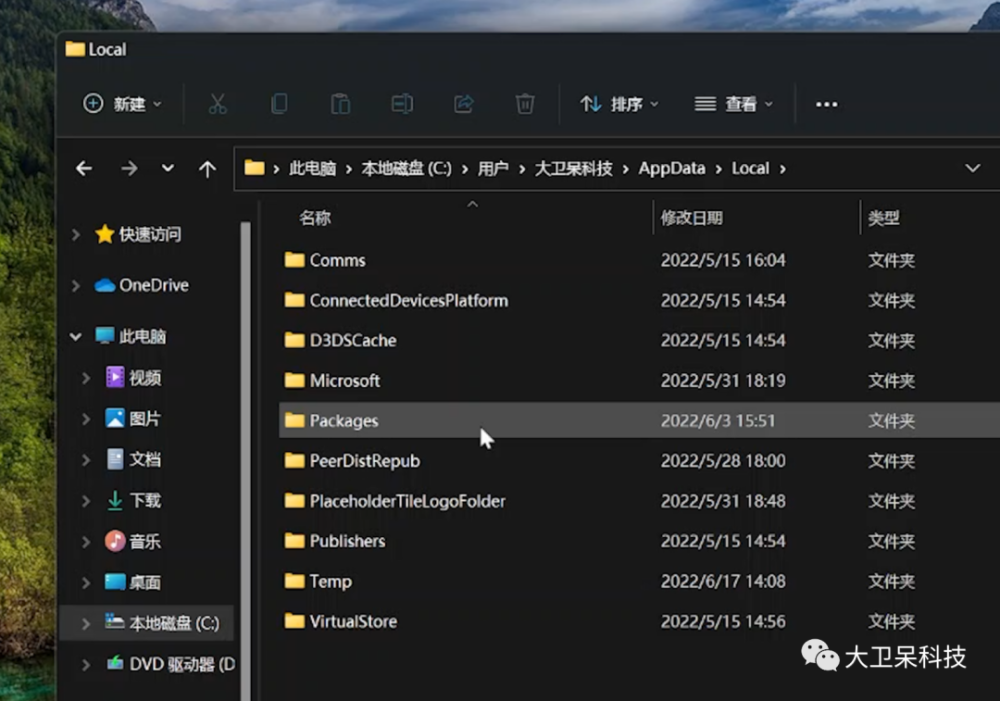Click the Rename icon in toolbar
Image resolution: width=1000 pixels, height=701 pixels.
click(402, 104)
